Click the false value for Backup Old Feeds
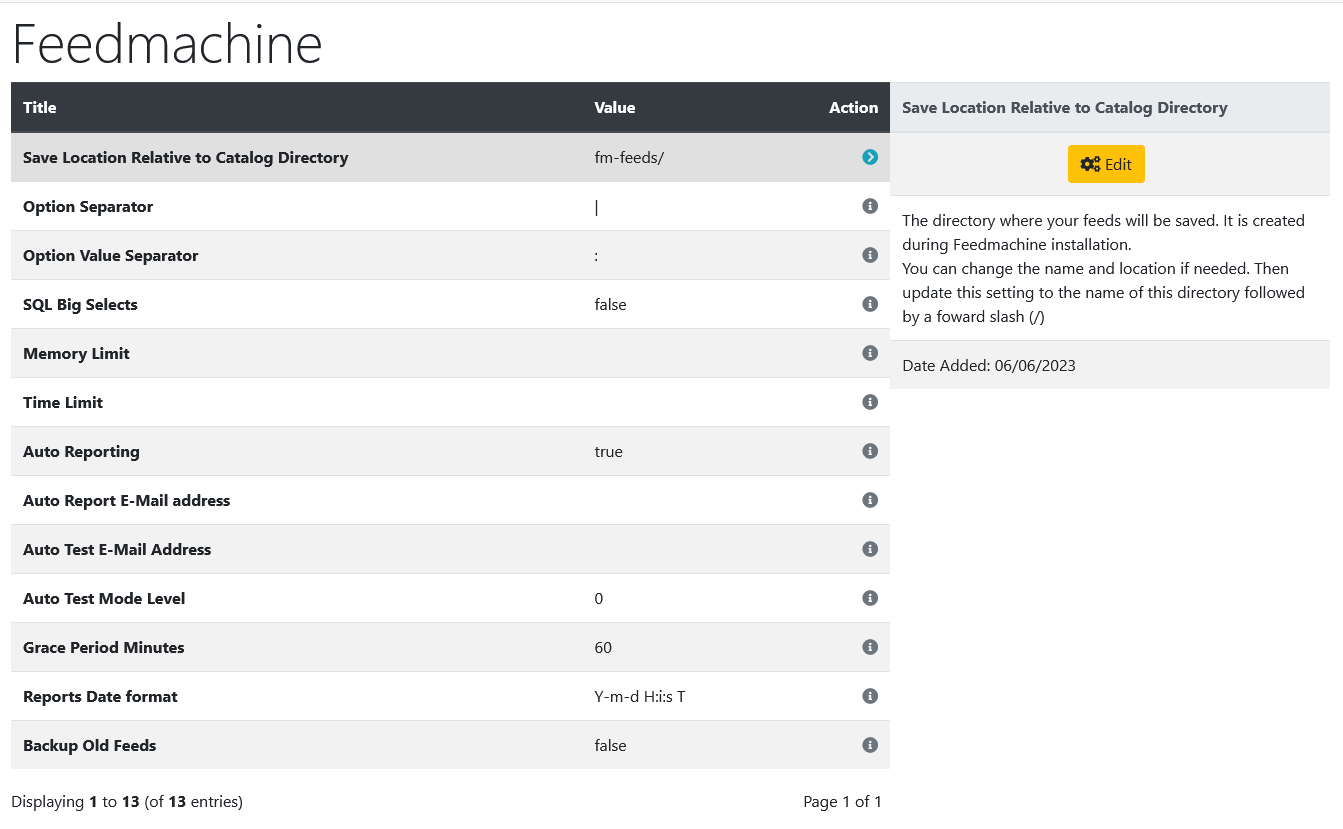This screenshot has height=829, width=1343. [610, 746]
